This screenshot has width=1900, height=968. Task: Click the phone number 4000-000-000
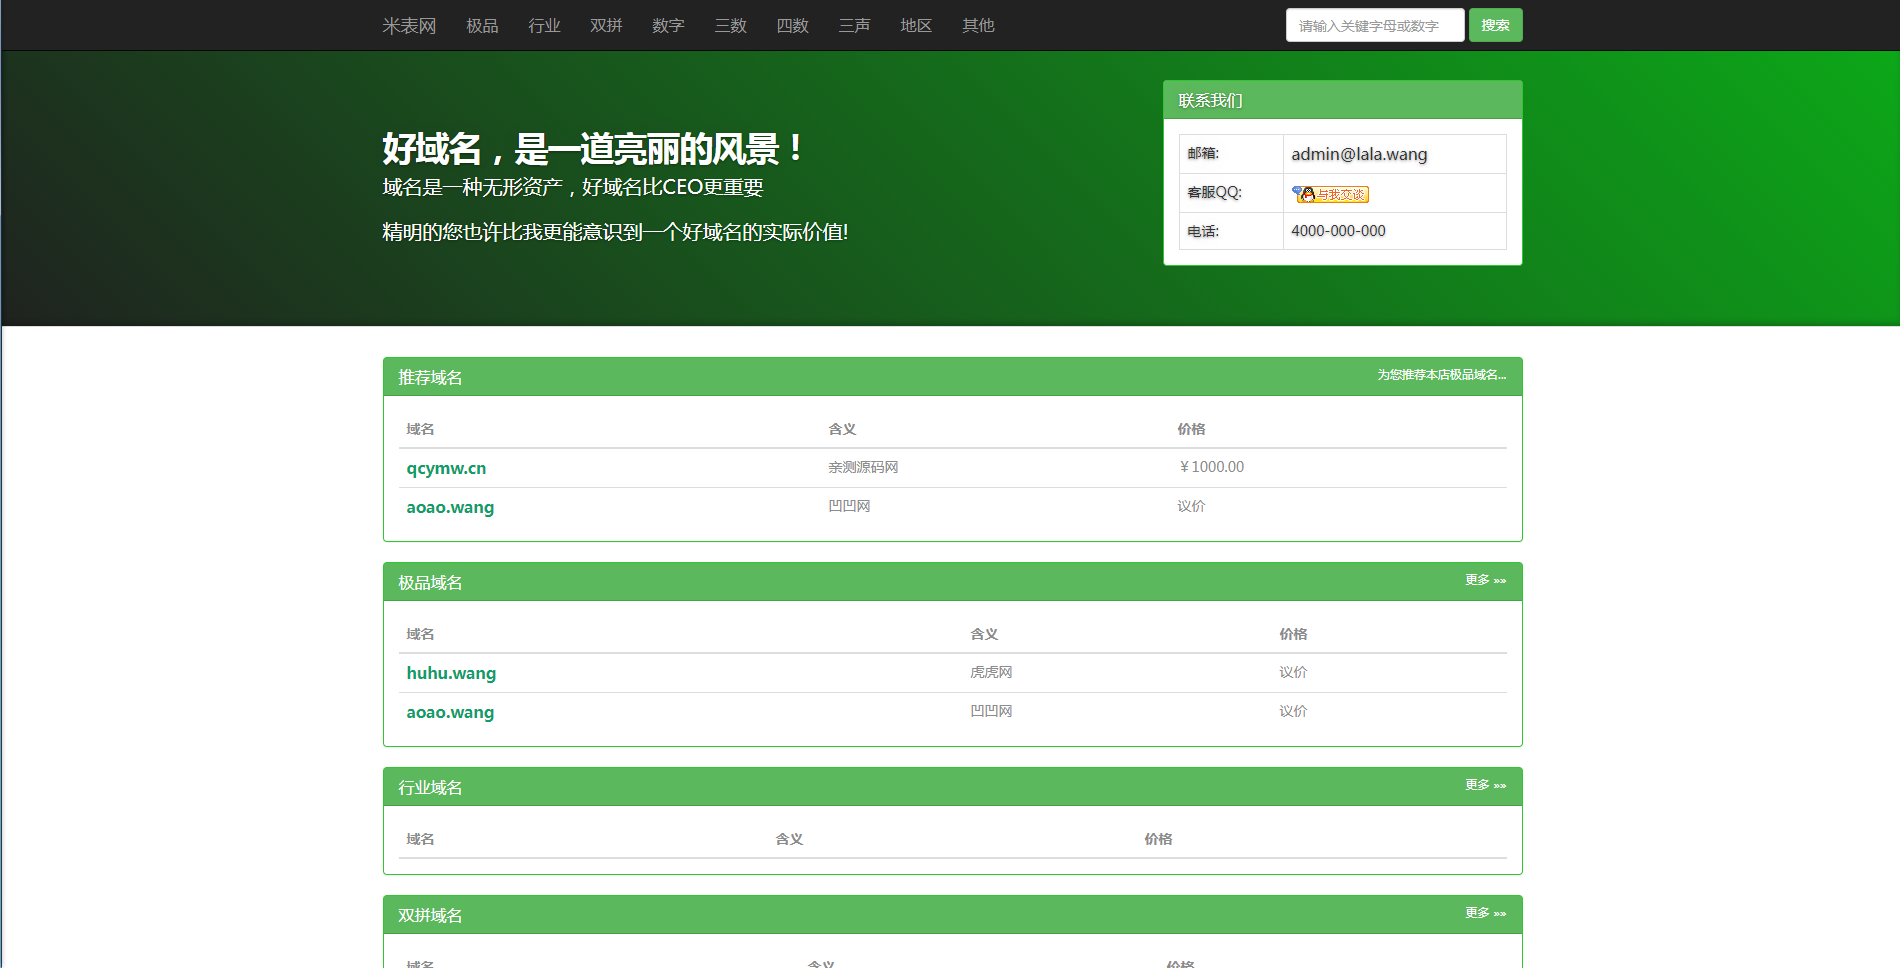tap(1338, 231)
